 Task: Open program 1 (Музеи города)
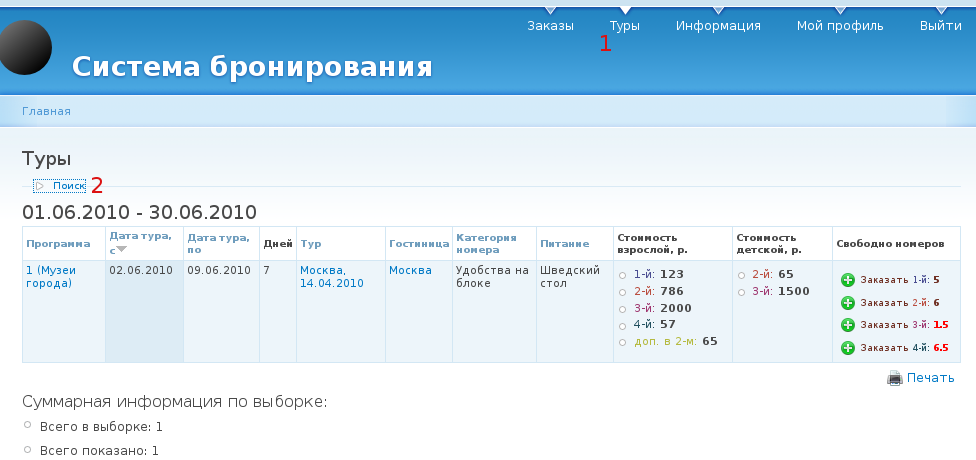(51, 277)
